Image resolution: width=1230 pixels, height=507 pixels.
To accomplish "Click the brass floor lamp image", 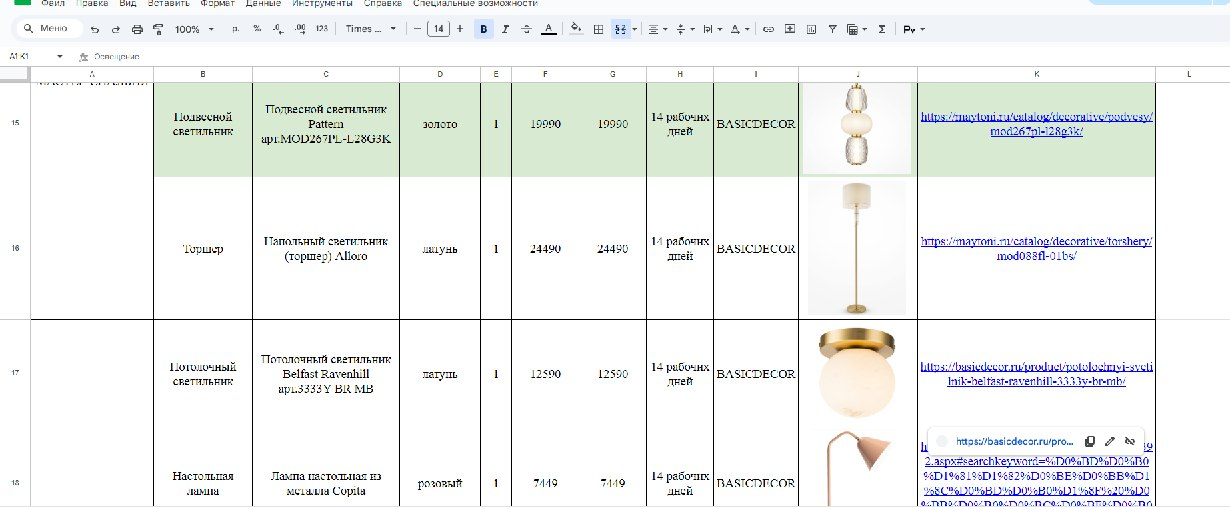I will click(x=857, y=248).
